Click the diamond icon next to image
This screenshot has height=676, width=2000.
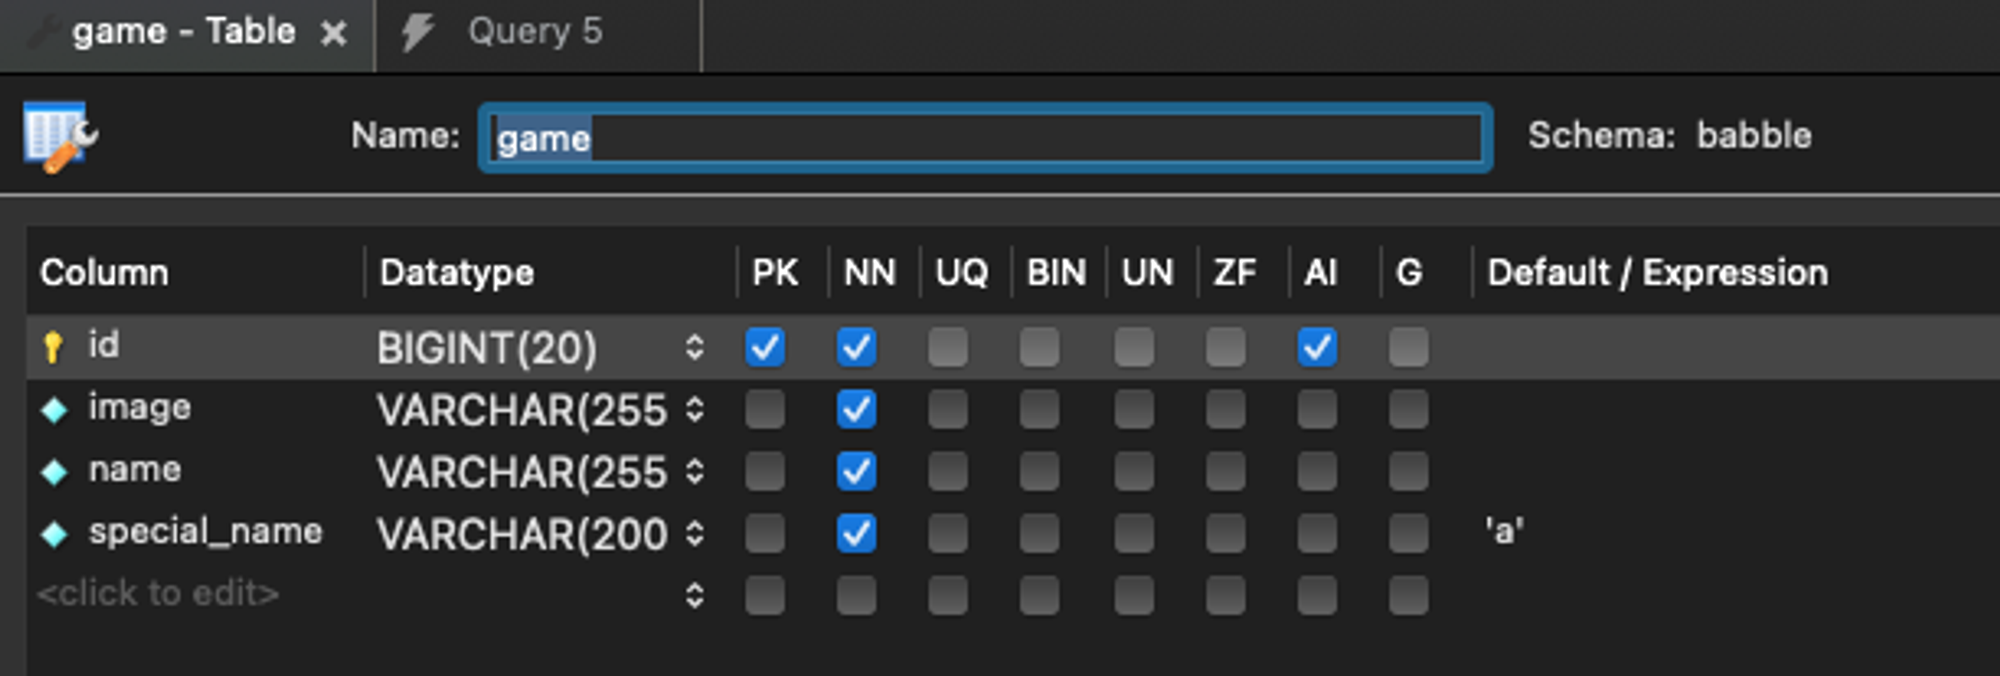54,409
